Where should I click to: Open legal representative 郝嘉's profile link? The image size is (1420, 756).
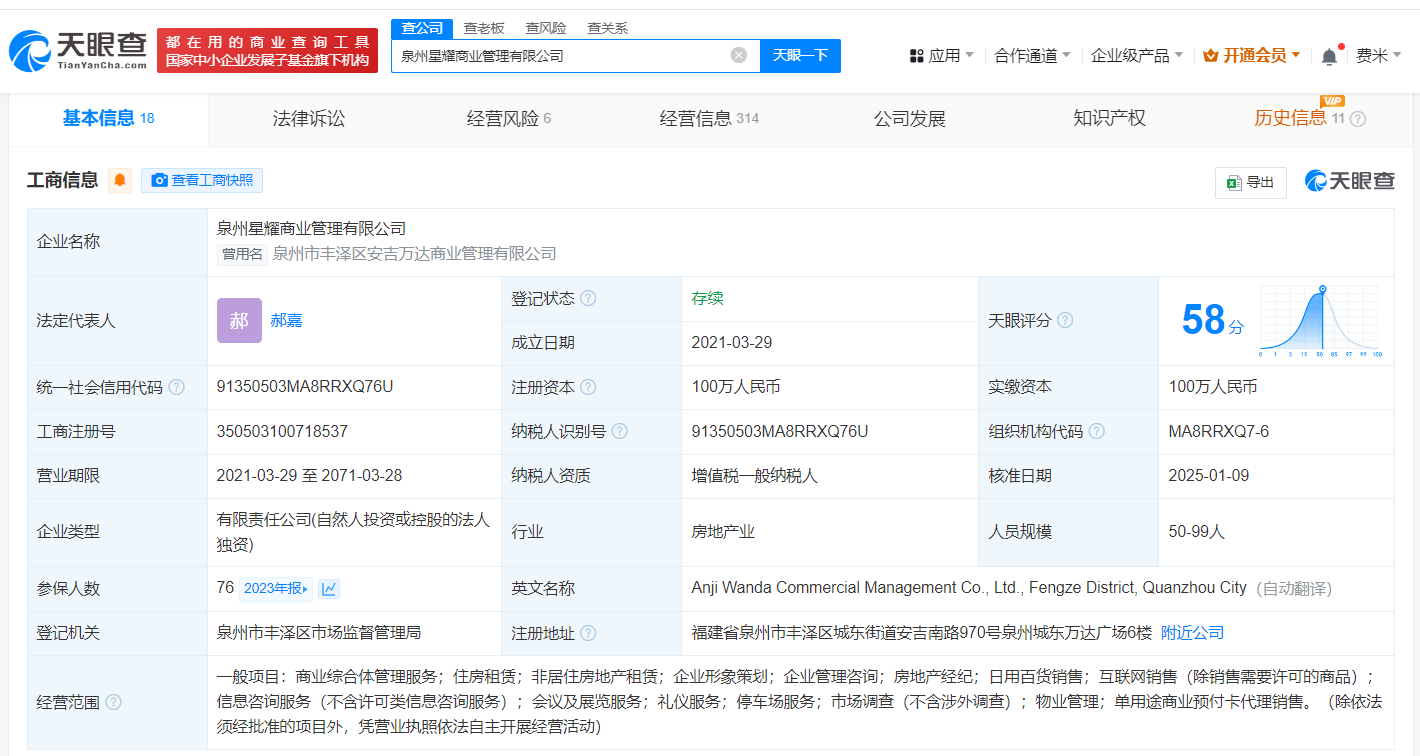pyautogui.click(x=287, y=320)
